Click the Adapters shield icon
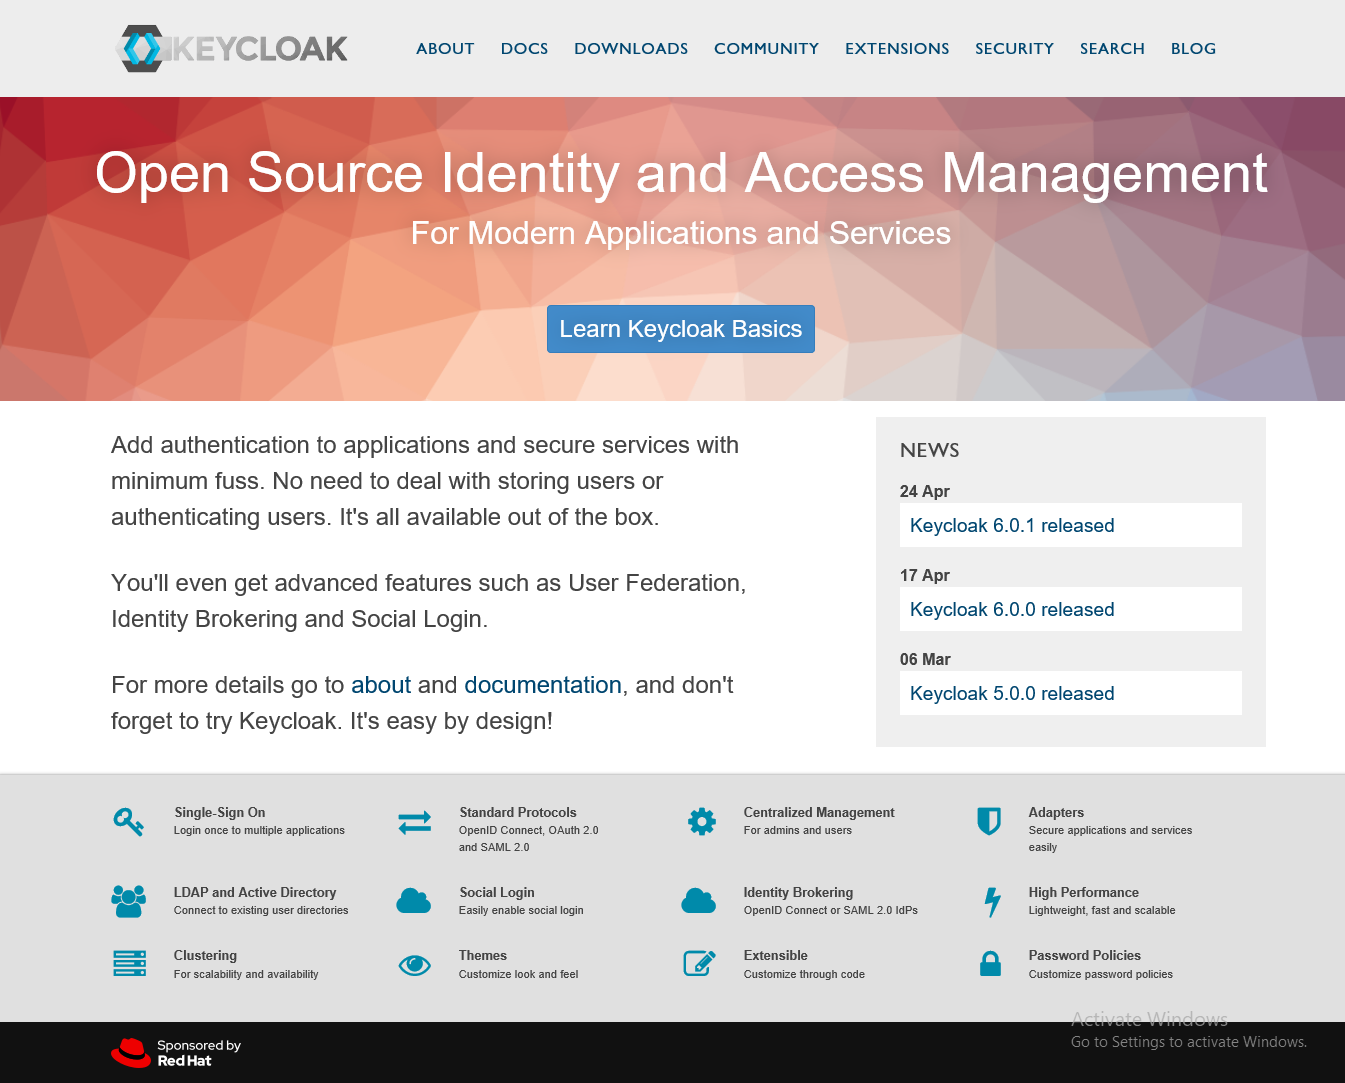Image resolution: width=1345 pixels, height=1083 pixels. point(989,821)
